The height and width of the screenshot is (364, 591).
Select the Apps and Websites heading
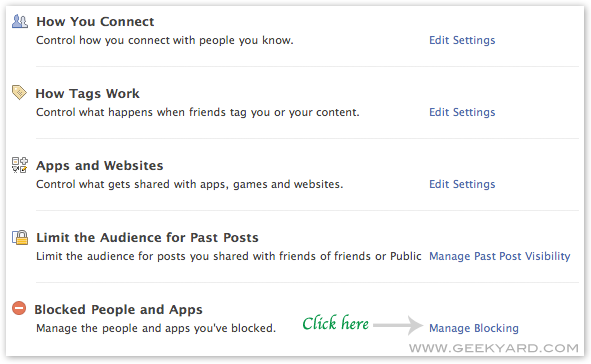pos(100,165)
